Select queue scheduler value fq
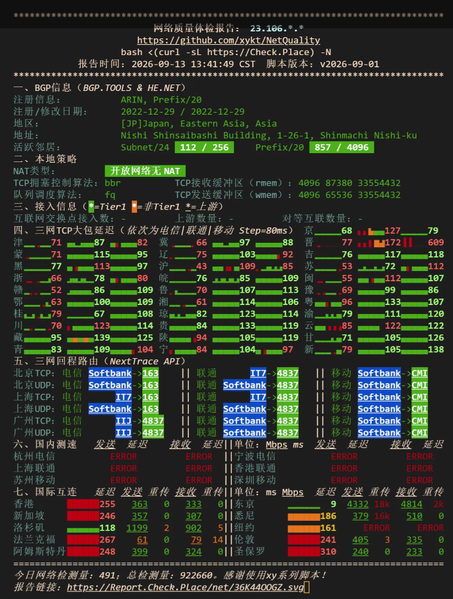 click(110, 195)
